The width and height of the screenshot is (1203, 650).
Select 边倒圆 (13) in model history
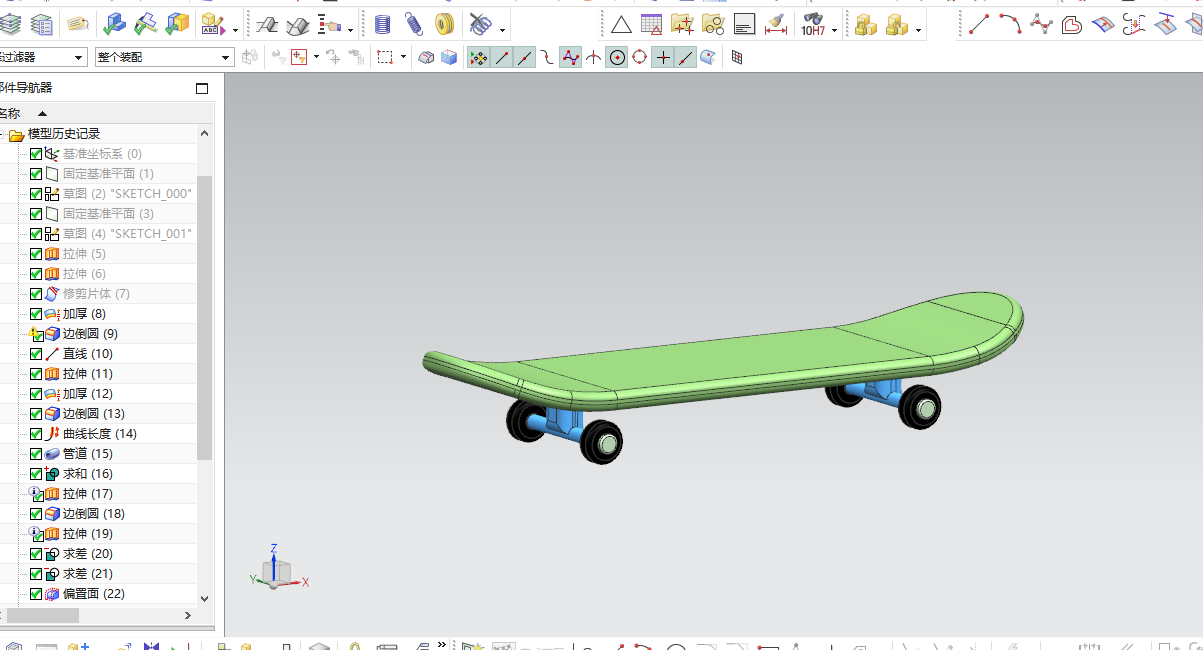(x=94, y=414)
